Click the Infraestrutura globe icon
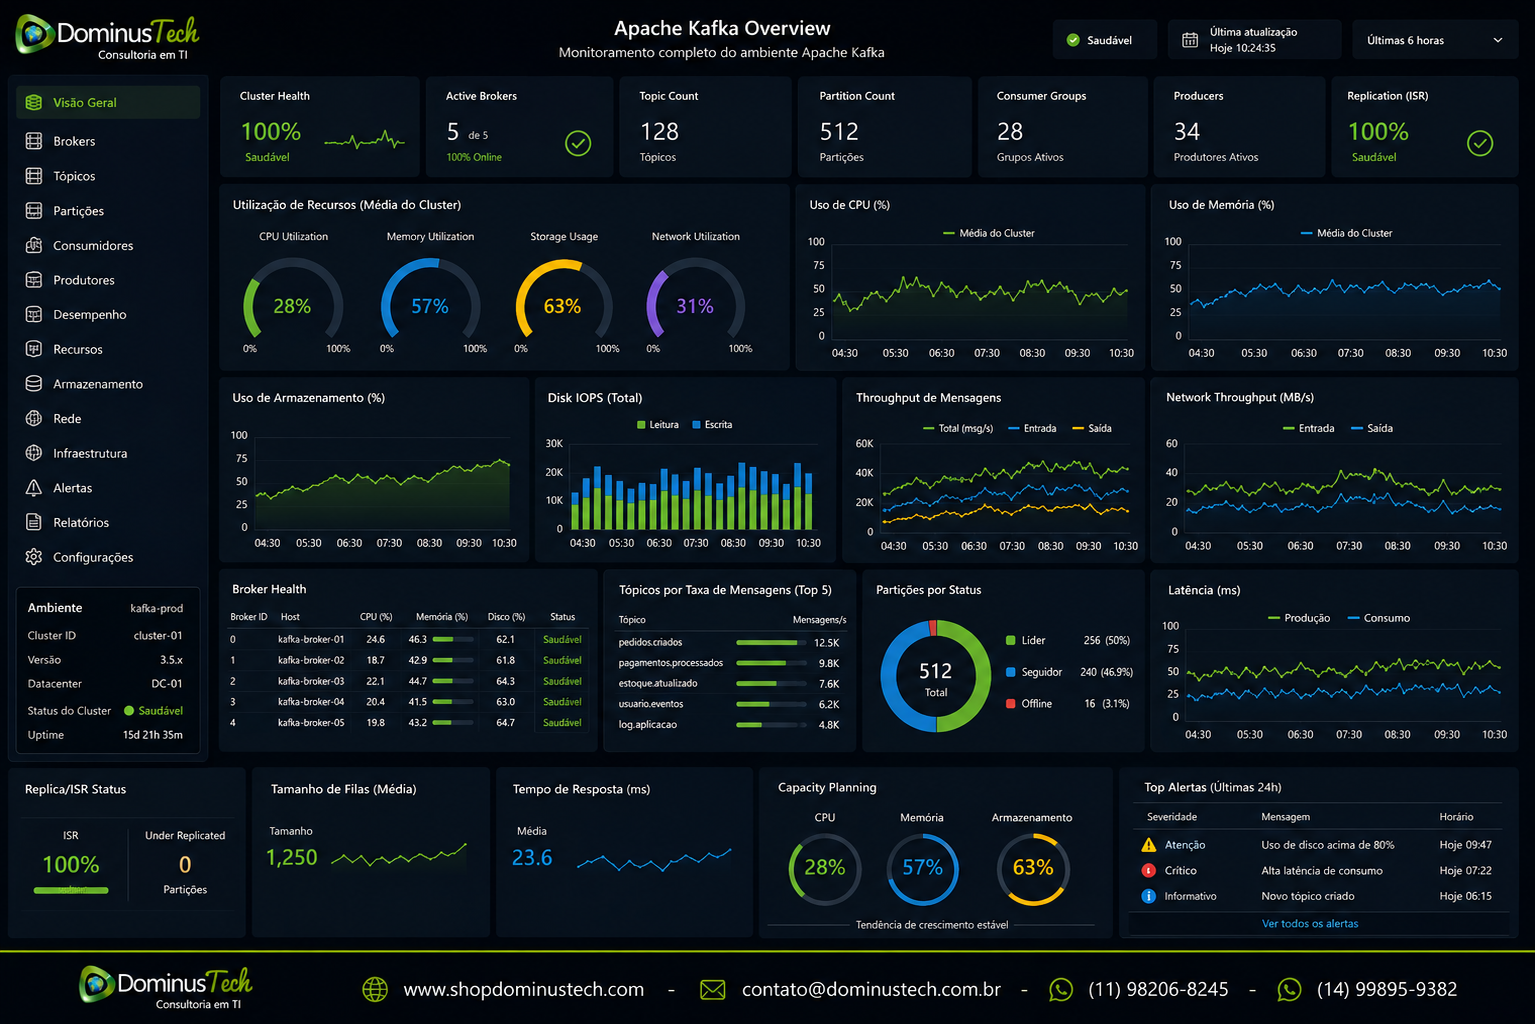This screenshot has height=1024, width=1535. click(x=34, y=453)
